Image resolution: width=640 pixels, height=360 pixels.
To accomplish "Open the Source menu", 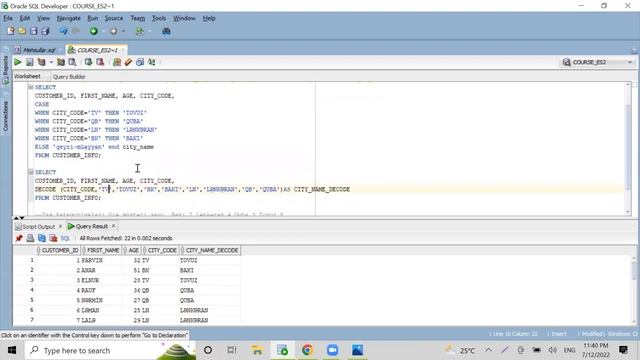I will pos(114,18).
